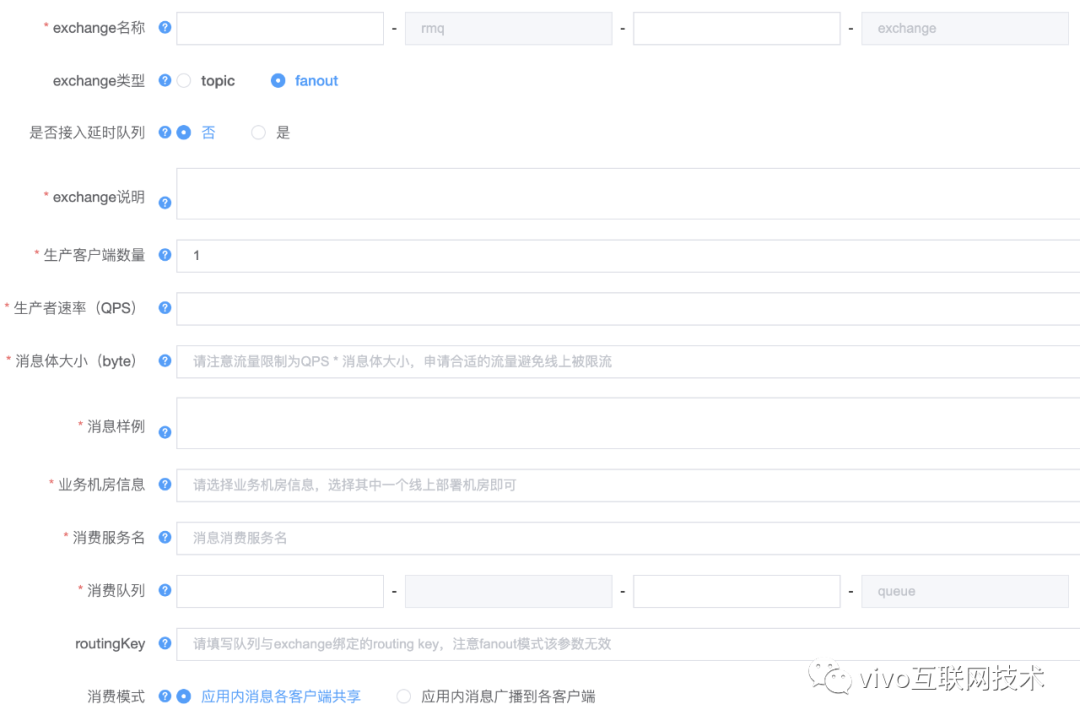
Task: Focus the 消息样例 text area
Action: [628, 423]
